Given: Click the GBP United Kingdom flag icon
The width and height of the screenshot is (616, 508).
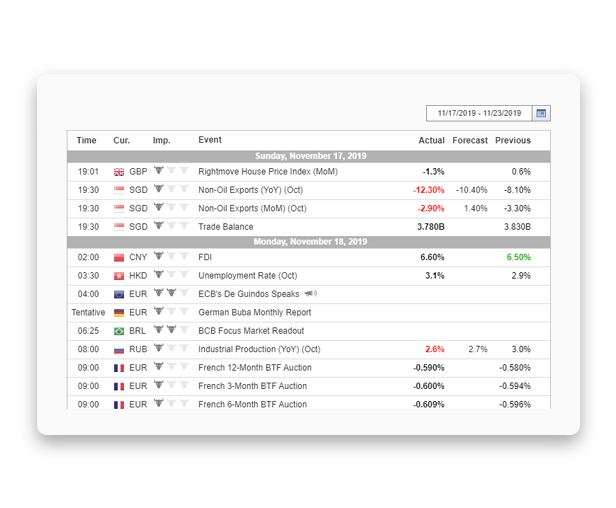Looking at the screenshot, I should point(119,172).
